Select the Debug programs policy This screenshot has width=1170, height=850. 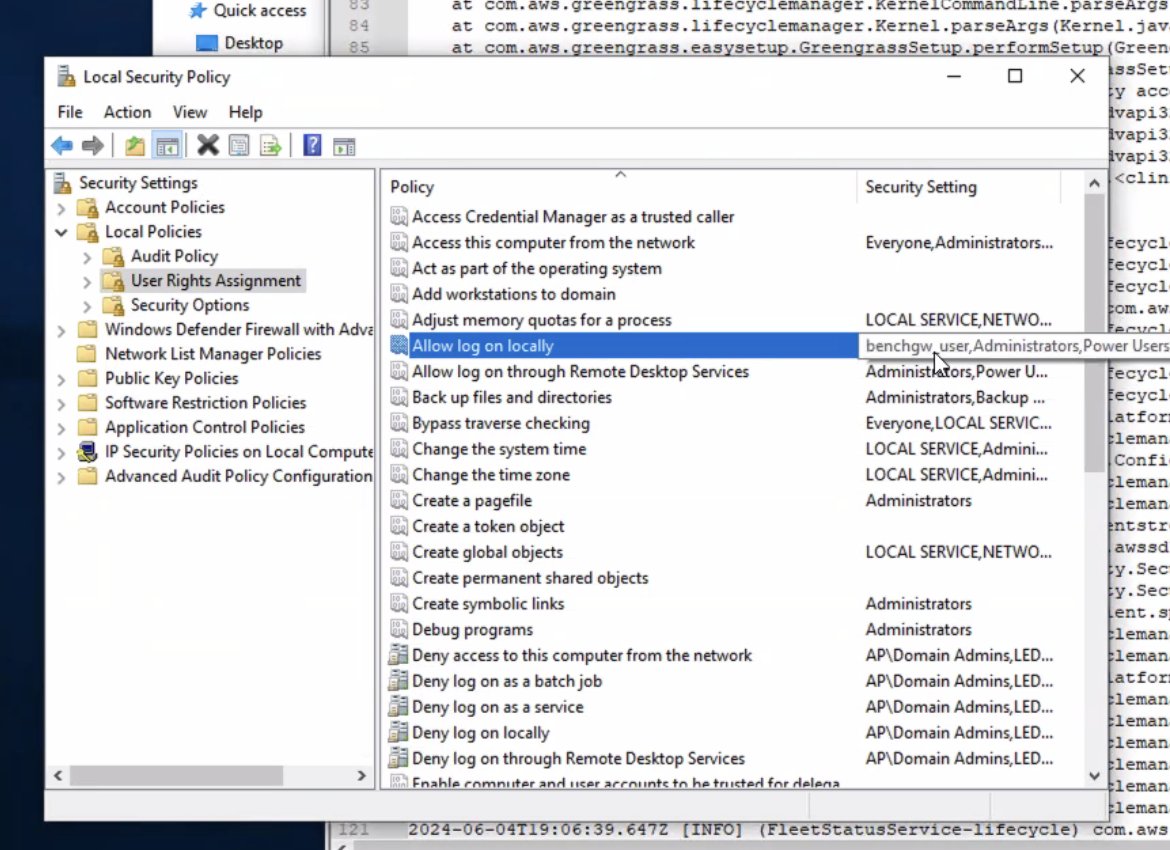coord(470,629)
